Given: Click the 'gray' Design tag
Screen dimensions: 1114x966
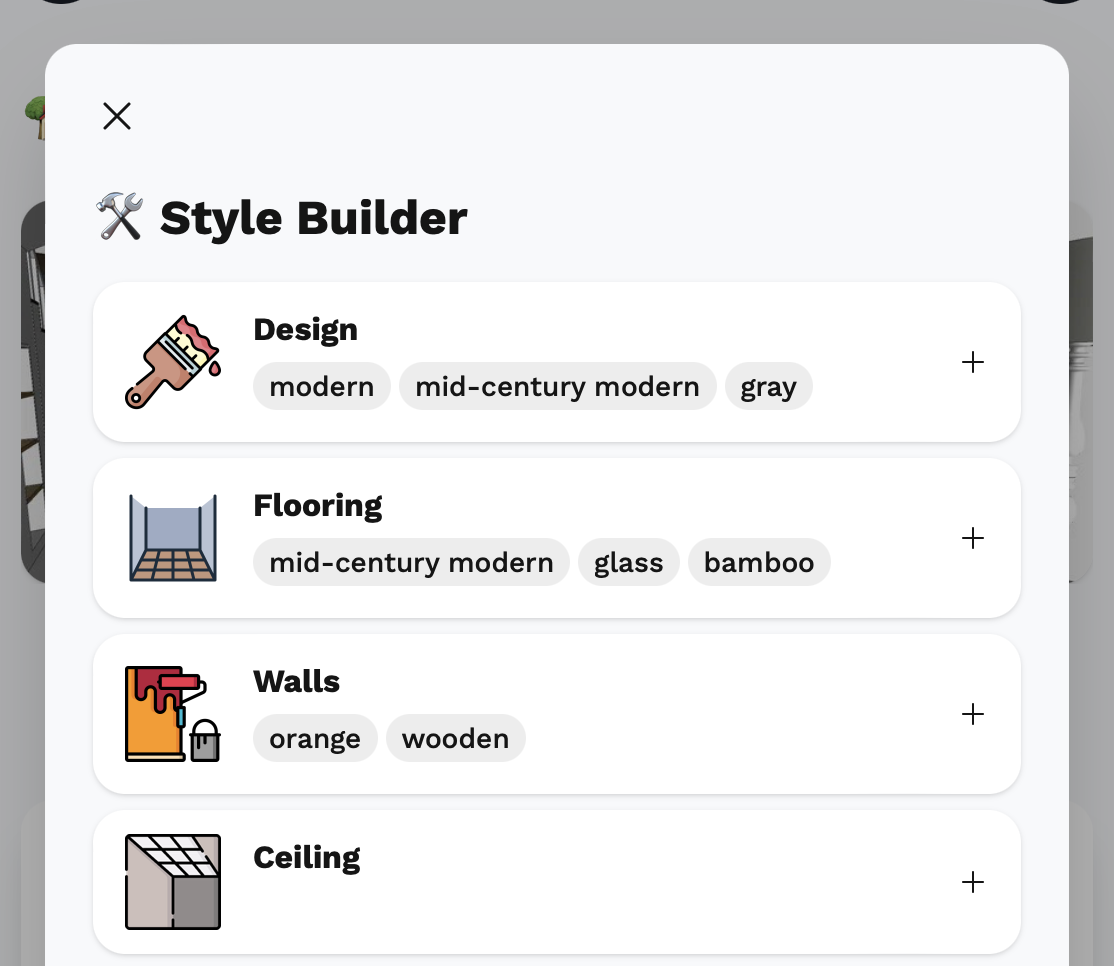Looking at the screenshot, I should (768, 387).
